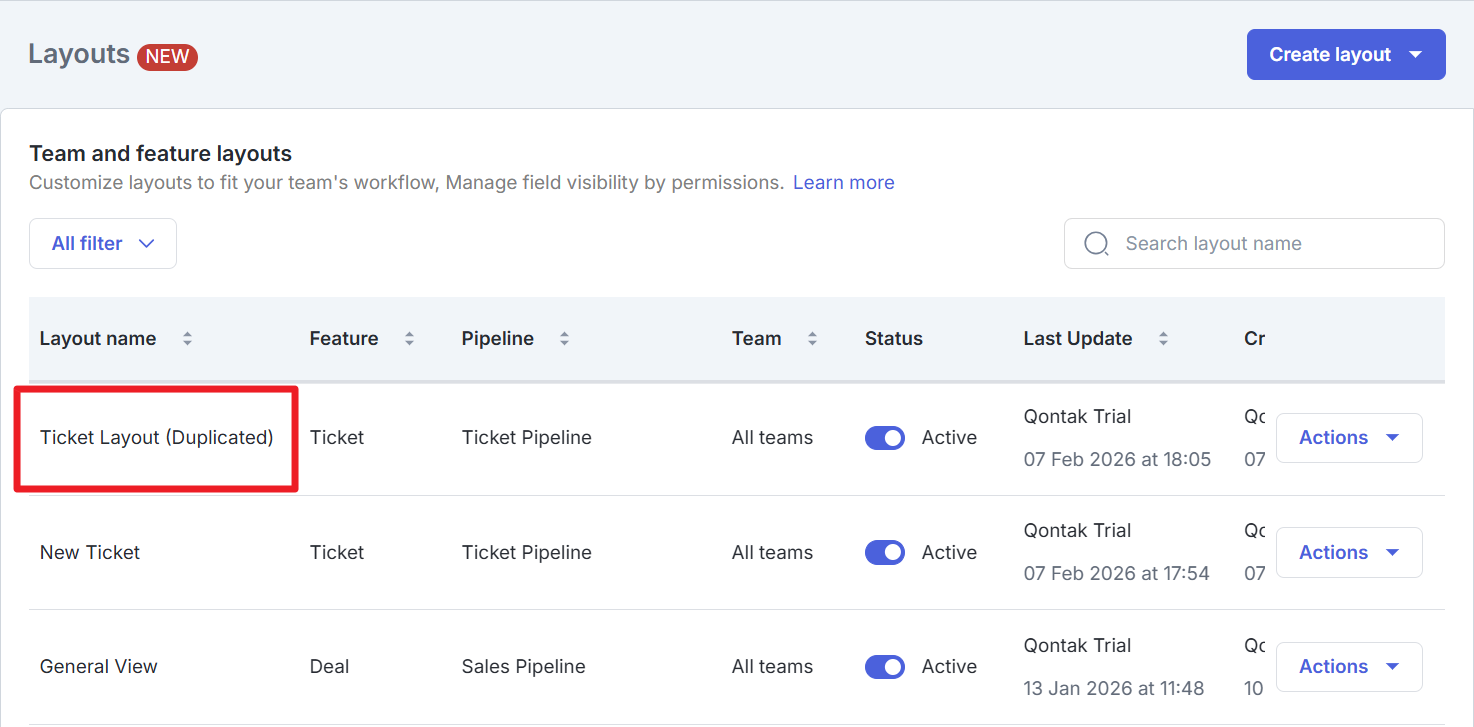Open the All filter dropdown
Screen dimensions: 1474x727
coord(103,244)
